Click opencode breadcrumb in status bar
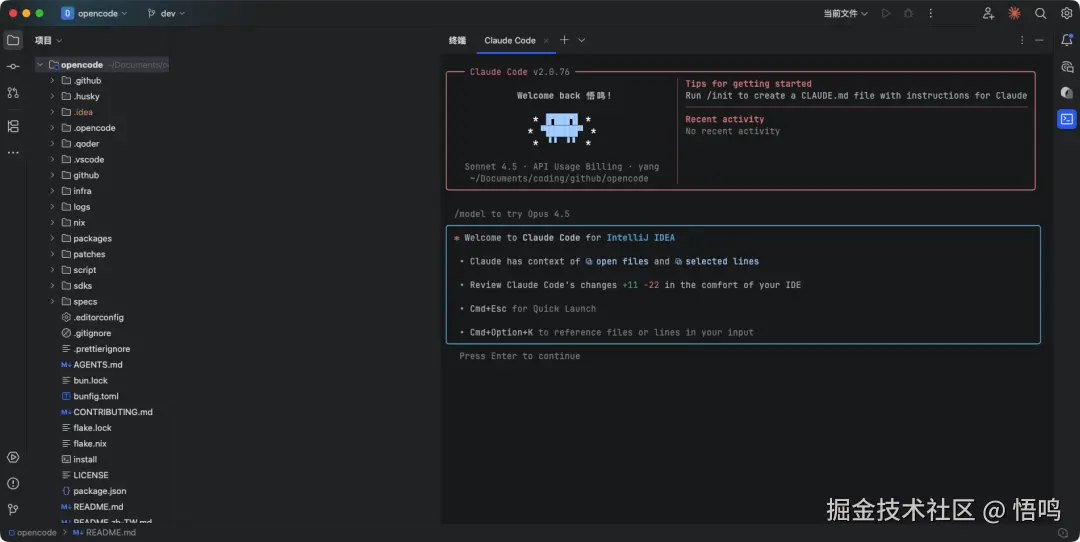 click(x=32, y=532)
